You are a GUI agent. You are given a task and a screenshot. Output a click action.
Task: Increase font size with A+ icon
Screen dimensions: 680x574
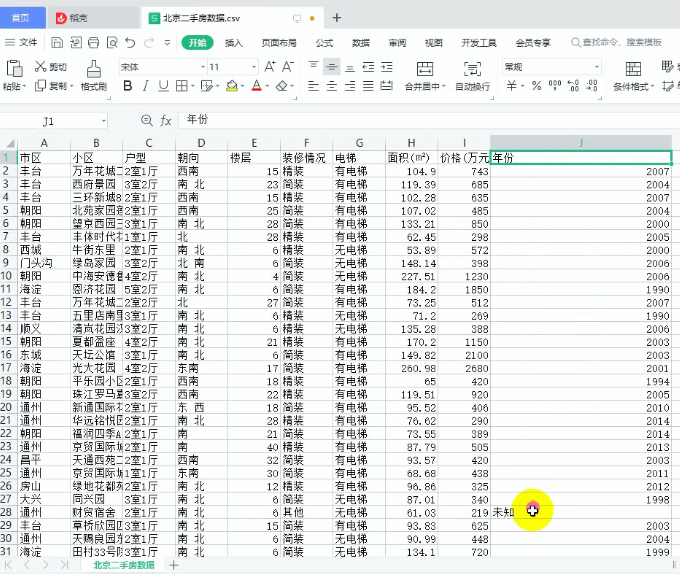coord(270,67)
